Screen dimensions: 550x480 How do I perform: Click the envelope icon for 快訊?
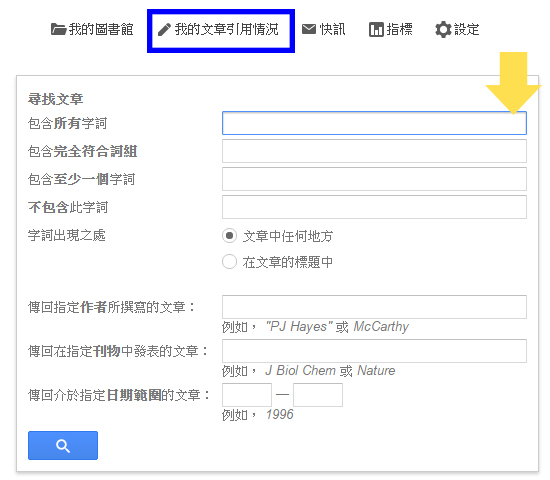(x=309, y=29)
